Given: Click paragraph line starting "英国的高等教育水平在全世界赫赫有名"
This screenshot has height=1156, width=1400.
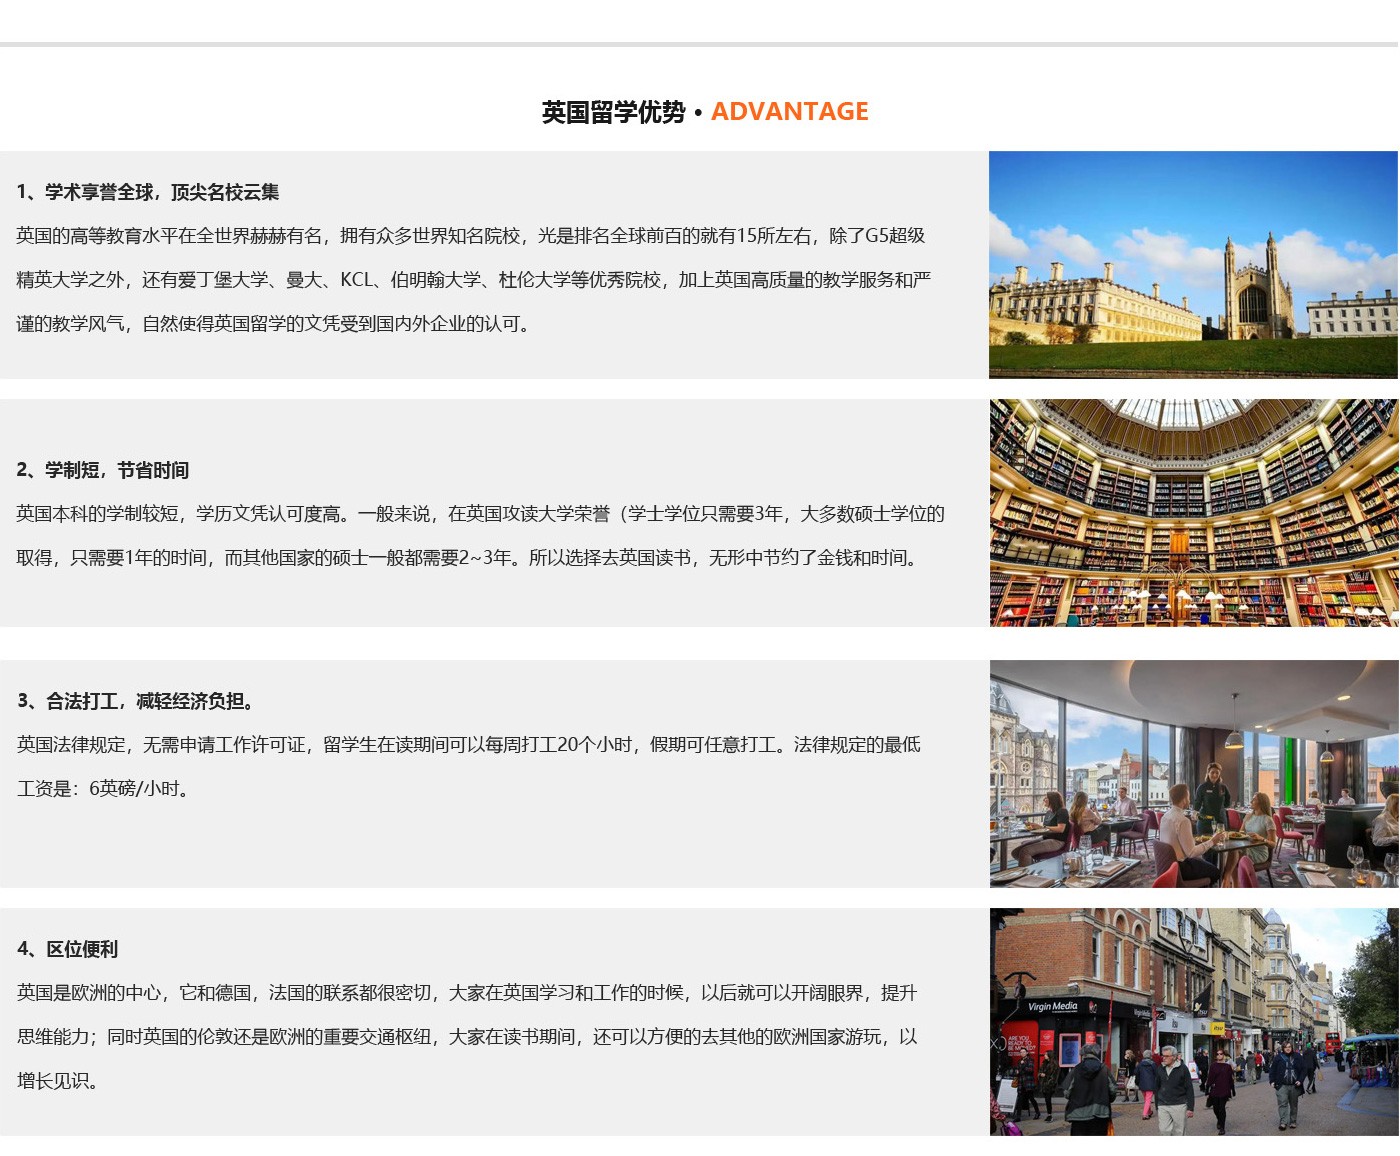Looking at the screenshot, I should click(471, 236).
